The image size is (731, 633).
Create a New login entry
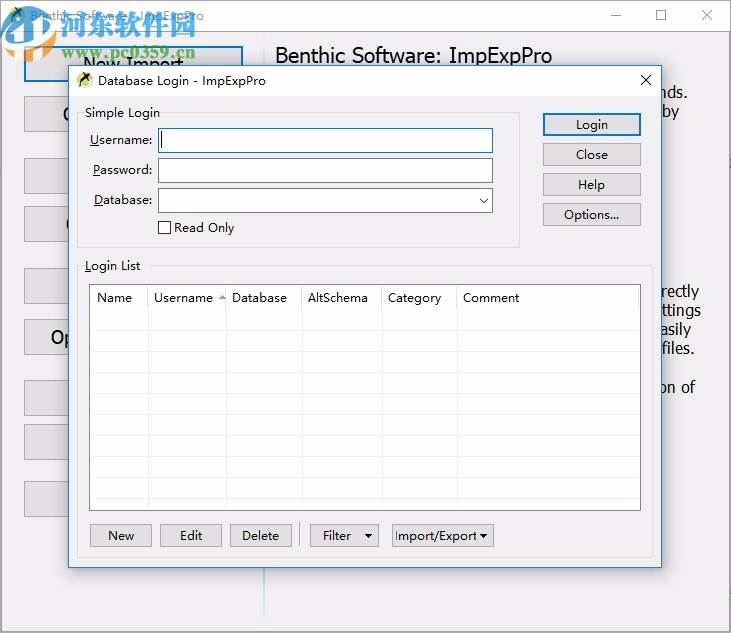(121, 536)
